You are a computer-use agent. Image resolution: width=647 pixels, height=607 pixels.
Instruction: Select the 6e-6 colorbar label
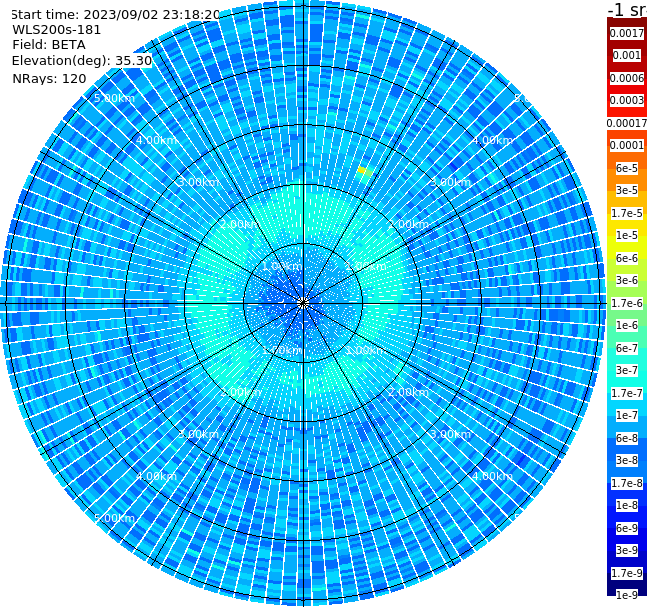[627, 258]
